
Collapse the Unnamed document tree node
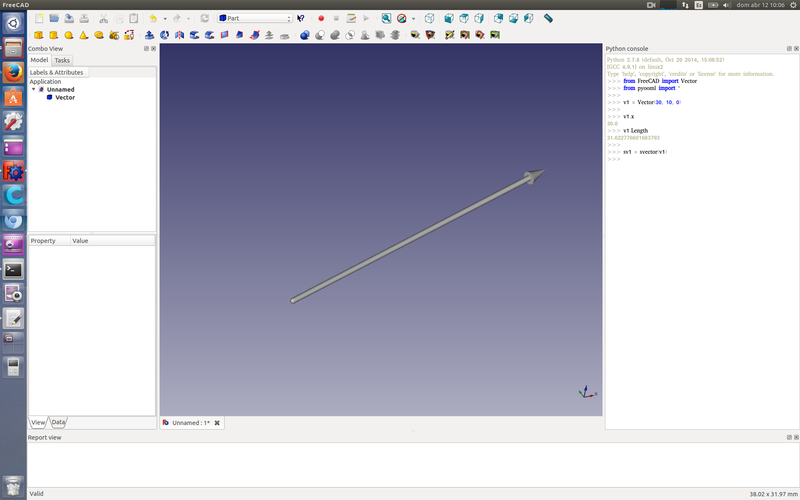(x=33, y=89)
